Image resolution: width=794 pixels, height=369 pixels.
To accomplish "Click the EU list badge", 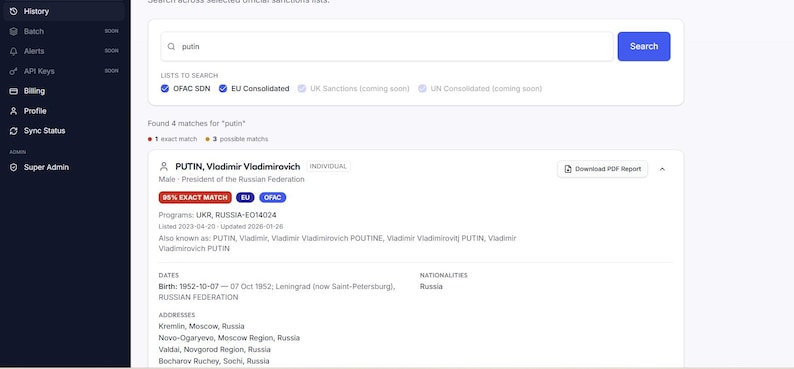I will [245, 197].
